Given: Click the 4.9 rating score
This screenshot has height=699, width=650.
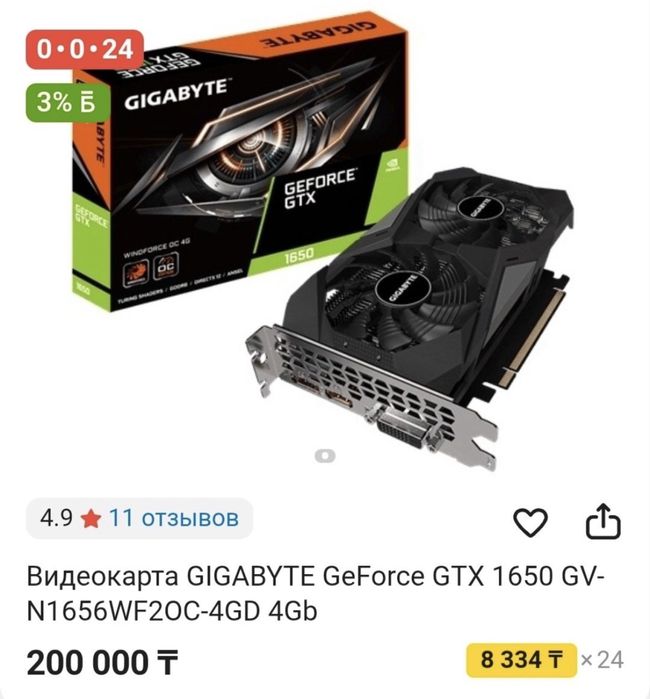Looking at the screenshot, I should [56, 518].
